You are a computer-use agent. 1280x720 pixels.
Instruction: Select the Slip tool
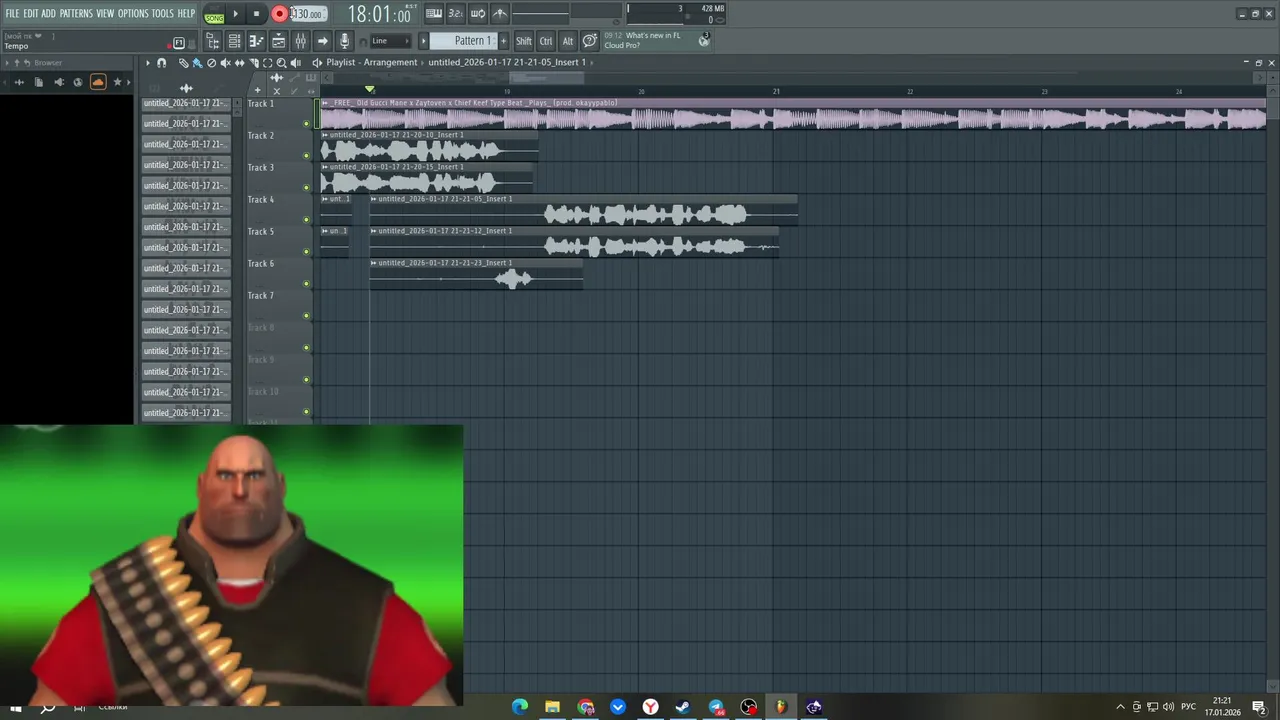239,63
